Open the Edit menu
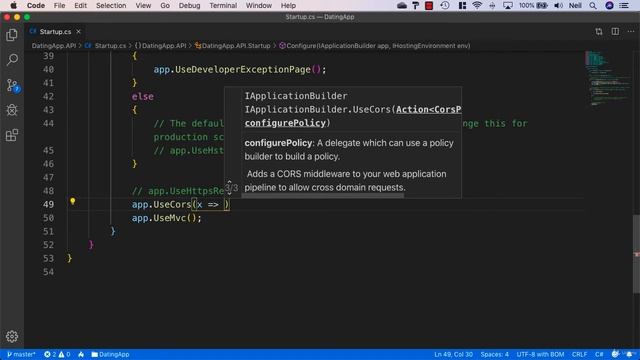This screenshot has width=640, height=360. coord(80,5)
